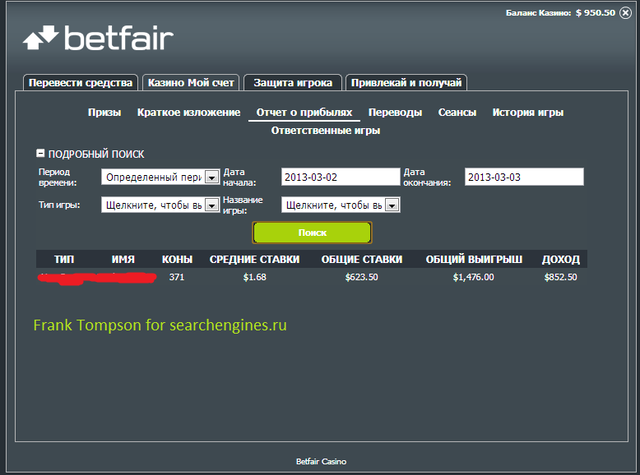Open the Название игры dropdown
This screenshot has width=640, height=475.
pos(392,205)
